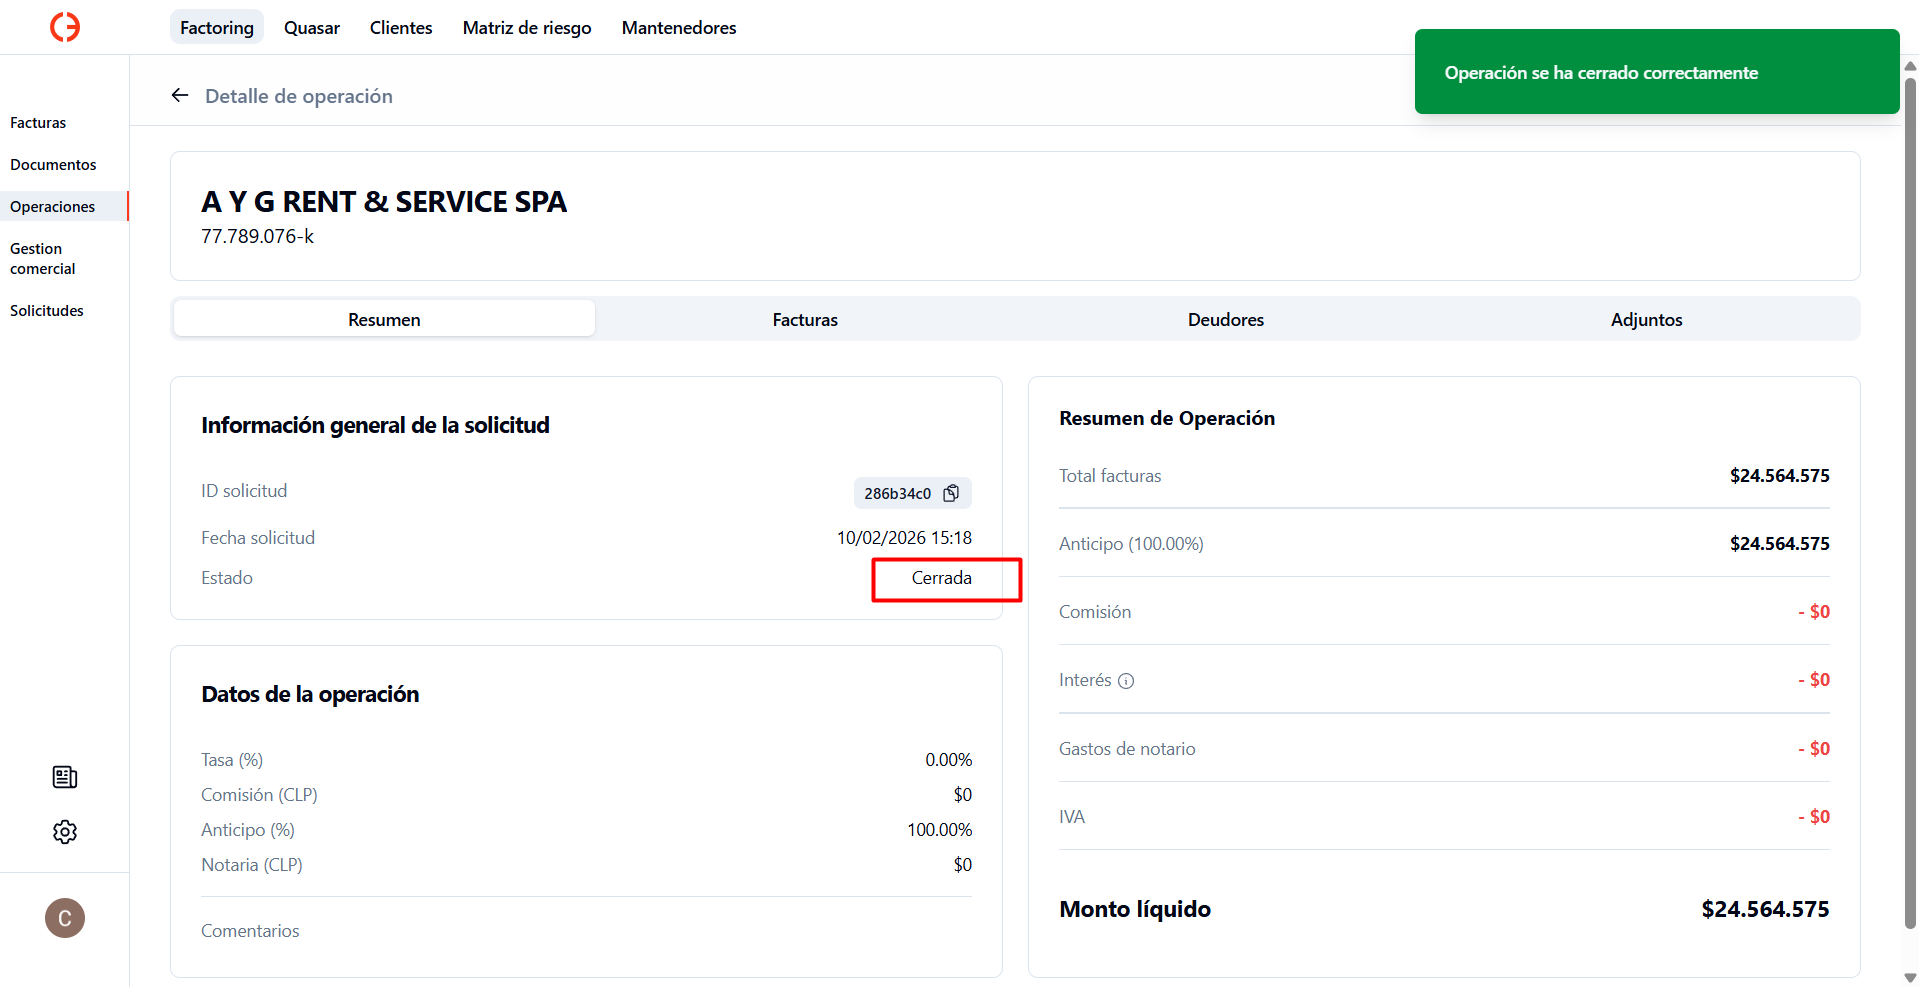1919x987 pixels.
Task: Switch to the Deudores tab
Action: [1225, 319]
